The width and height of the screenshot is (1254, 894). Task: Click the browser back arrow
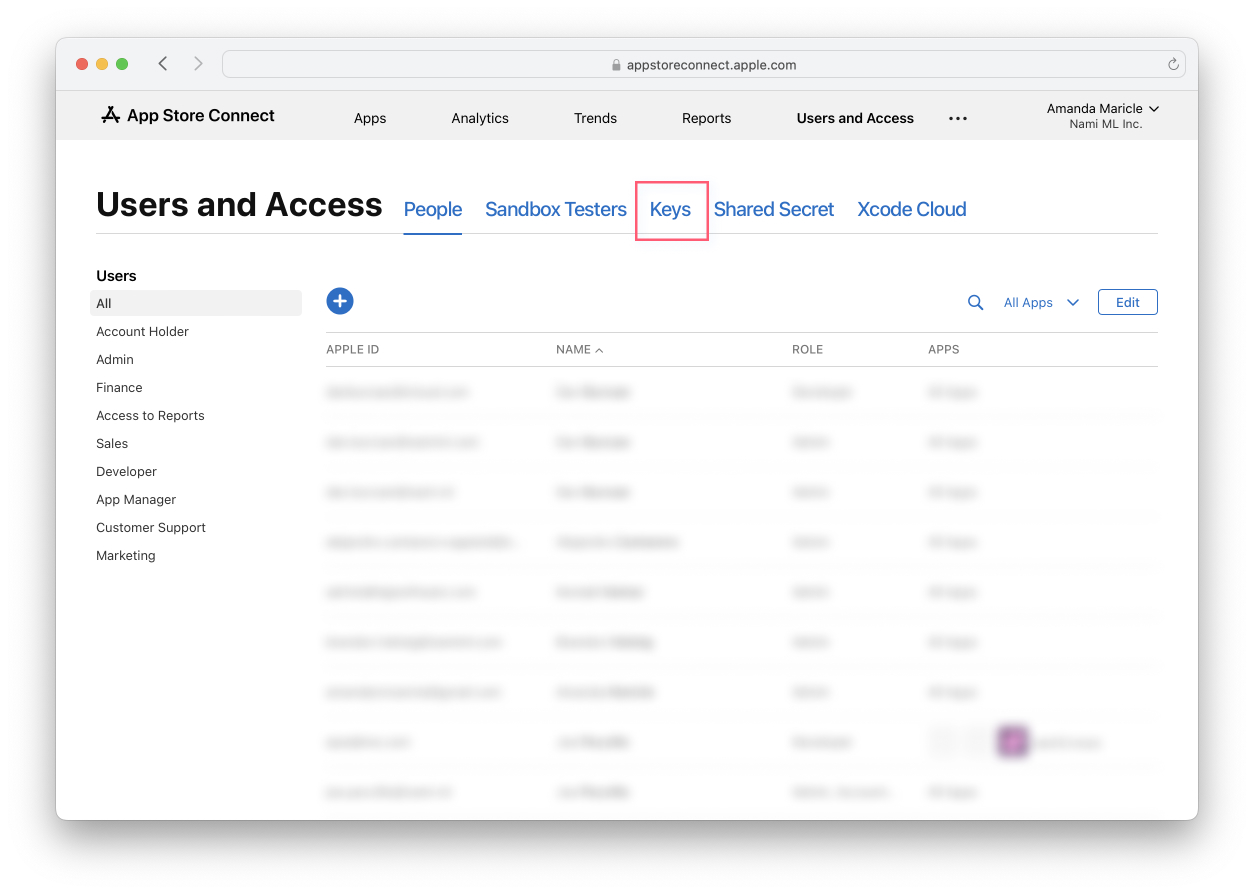click(163, 64)
